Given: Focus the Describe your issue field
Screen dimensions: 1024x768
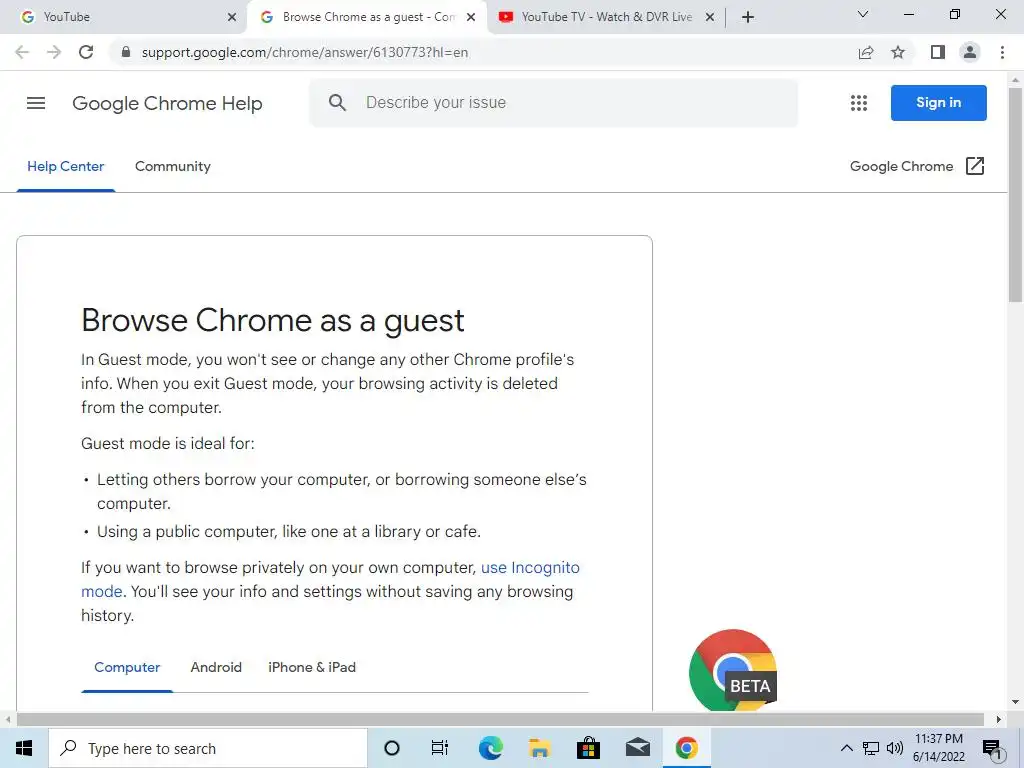Looking at the screenshot, I should pos(554,103).
